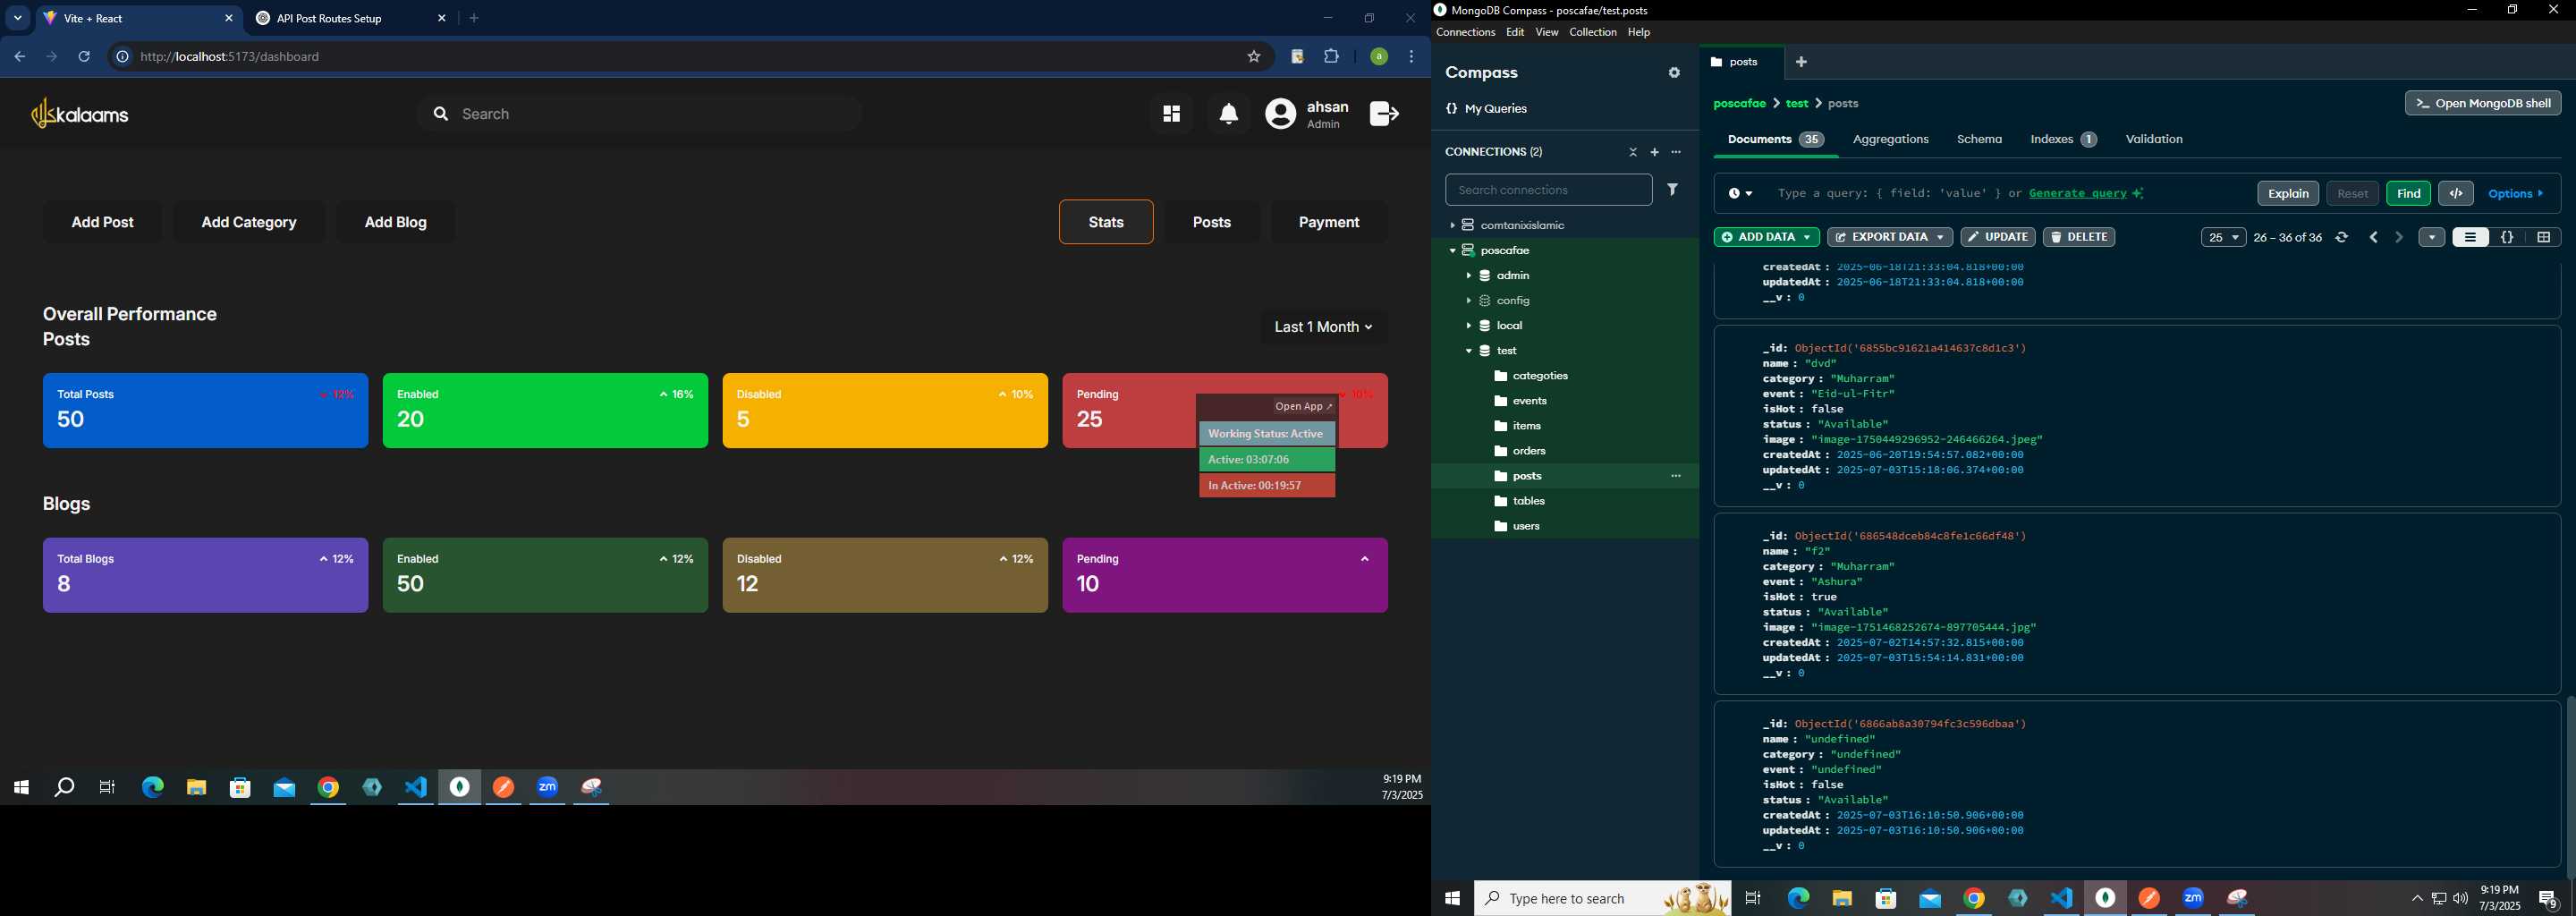This screenshot has width=2576, height=916.
Task: Go back in the Chrome browser
Action: [19, 57]
